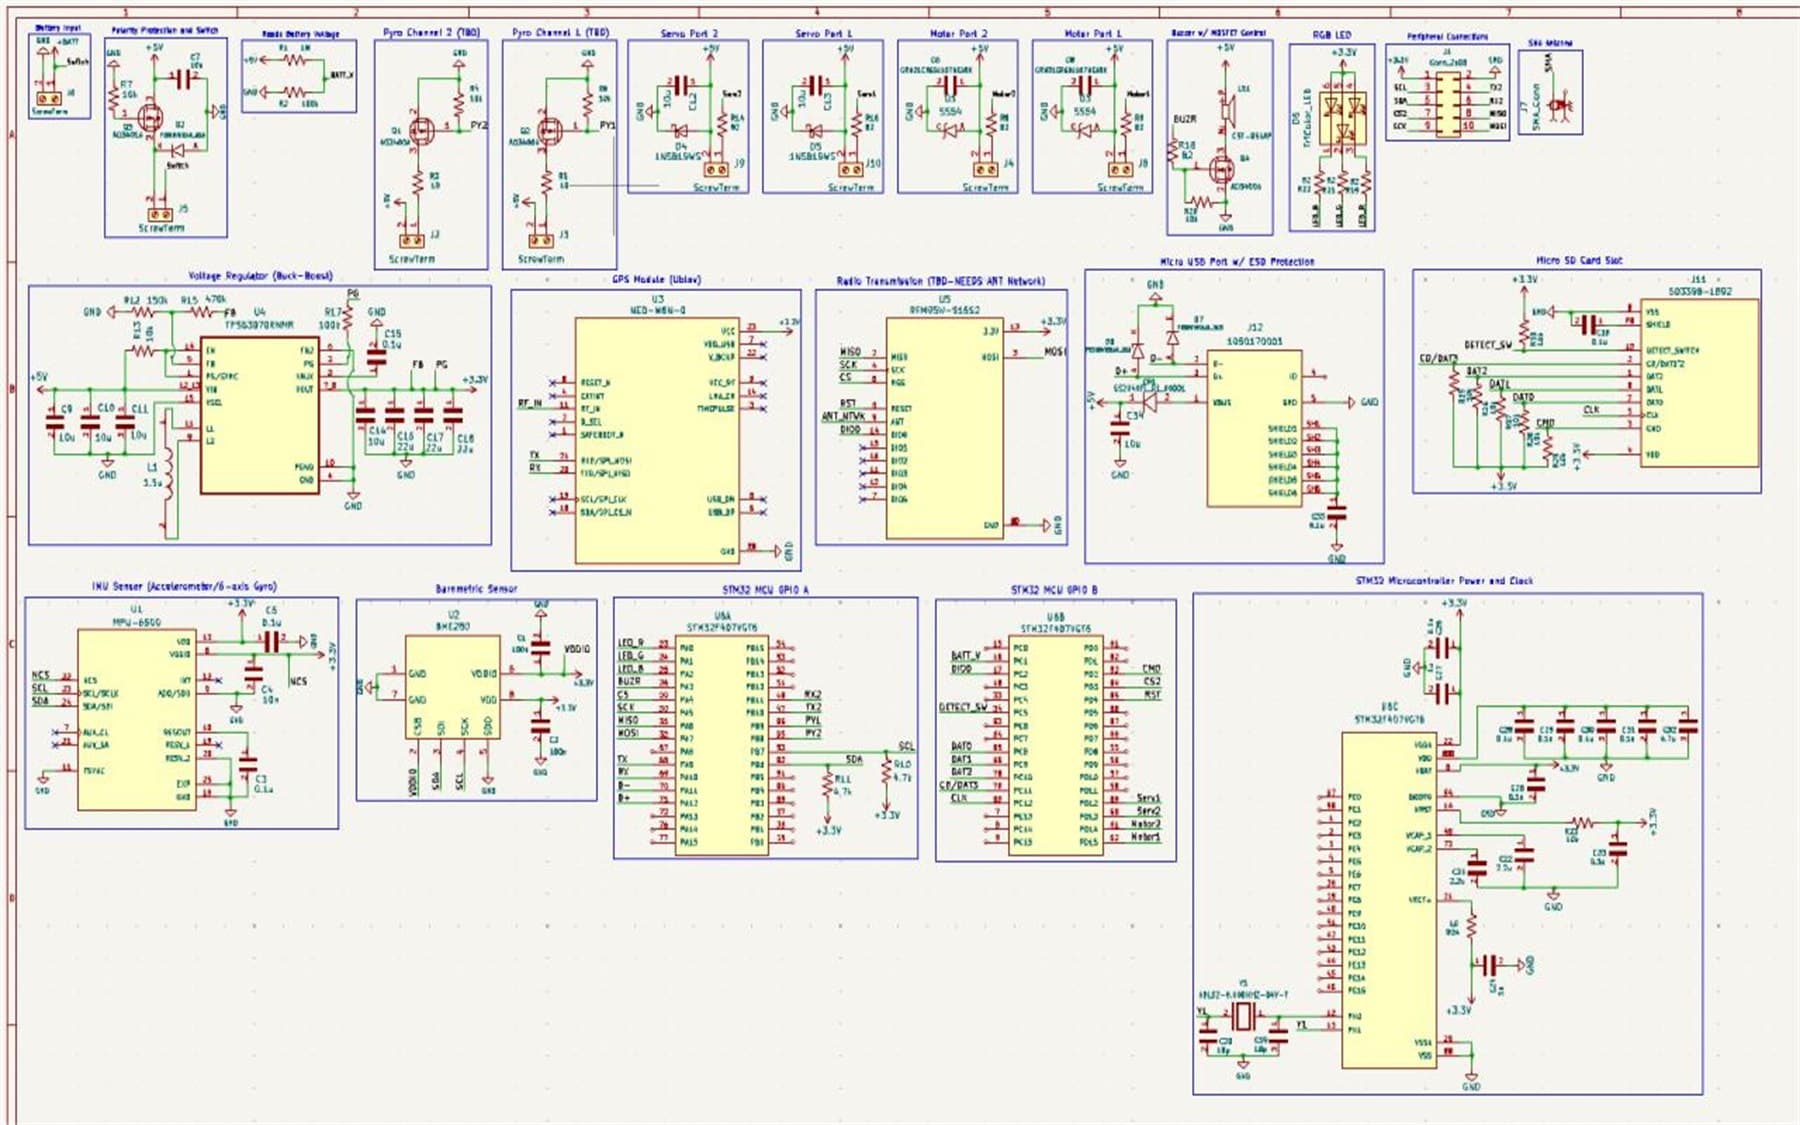This screenshot has width=1800, height=1125.
Task: Select the STM32 power unit symbol U6C
Action: (1389, 900)
